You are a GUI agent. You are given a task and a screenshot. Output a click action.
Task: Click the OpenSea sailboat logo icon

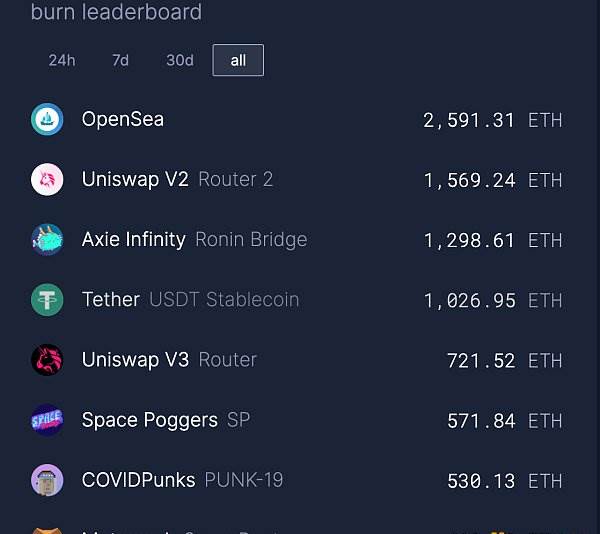(47, 119)
